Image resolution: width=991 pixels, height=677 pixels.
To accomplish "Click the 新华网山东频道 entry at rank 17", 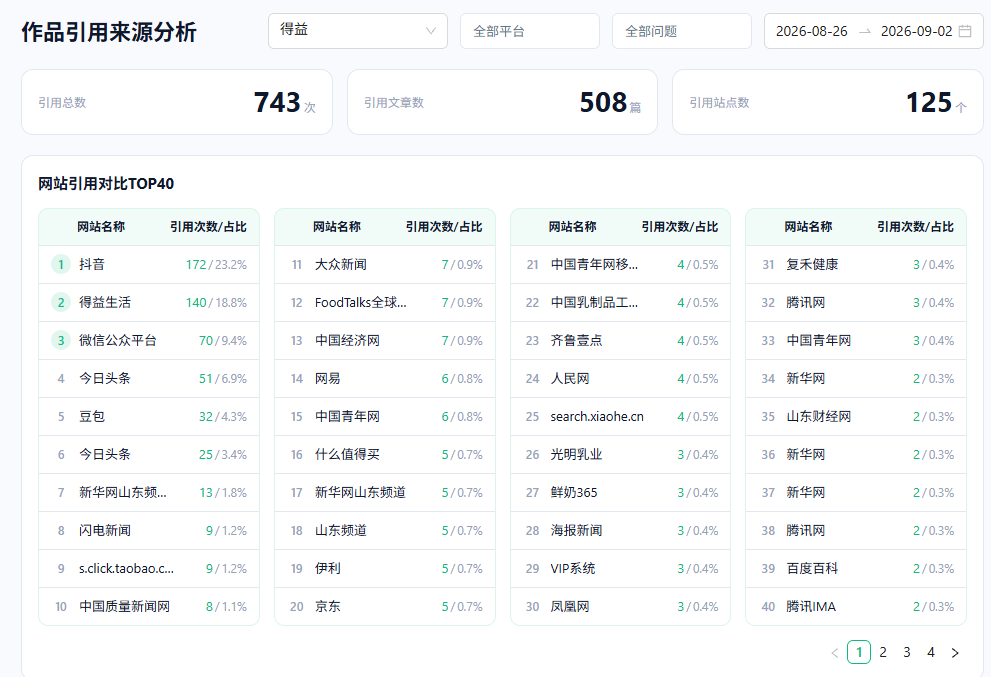I will (360, 492).
